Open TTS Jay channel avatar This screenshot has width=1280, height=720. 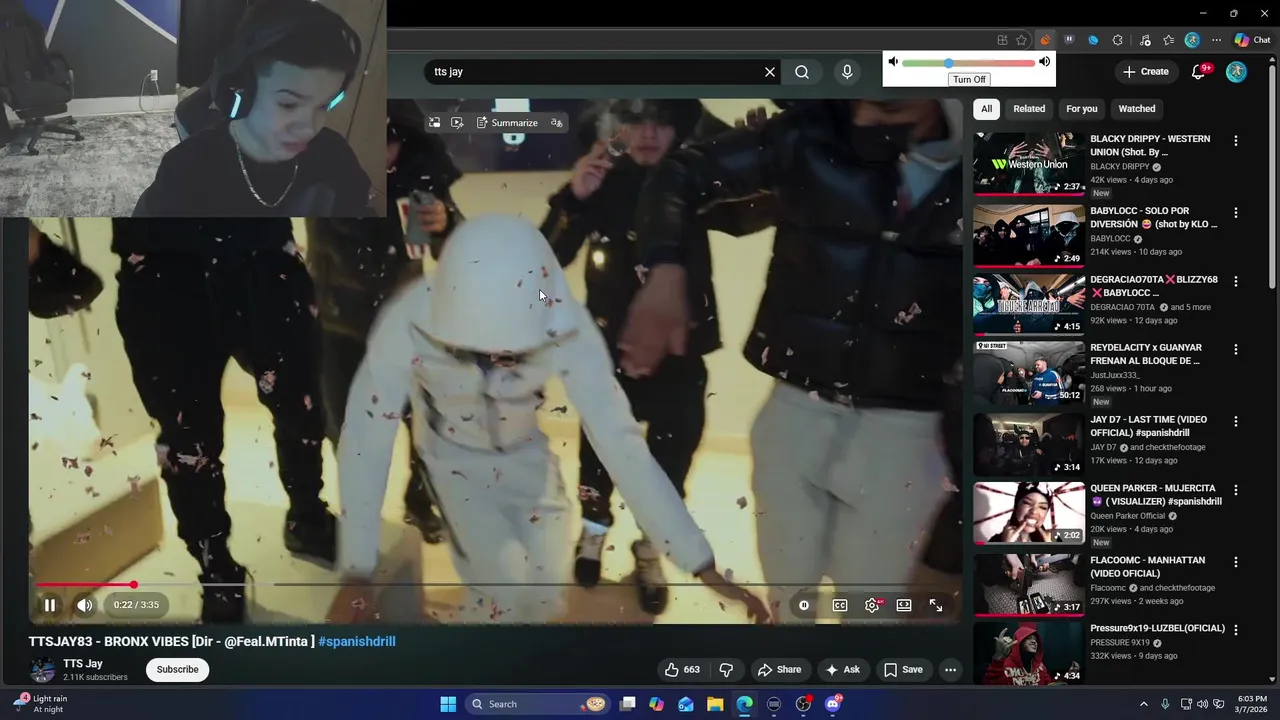pyautogui.click(x=42, y=670)
